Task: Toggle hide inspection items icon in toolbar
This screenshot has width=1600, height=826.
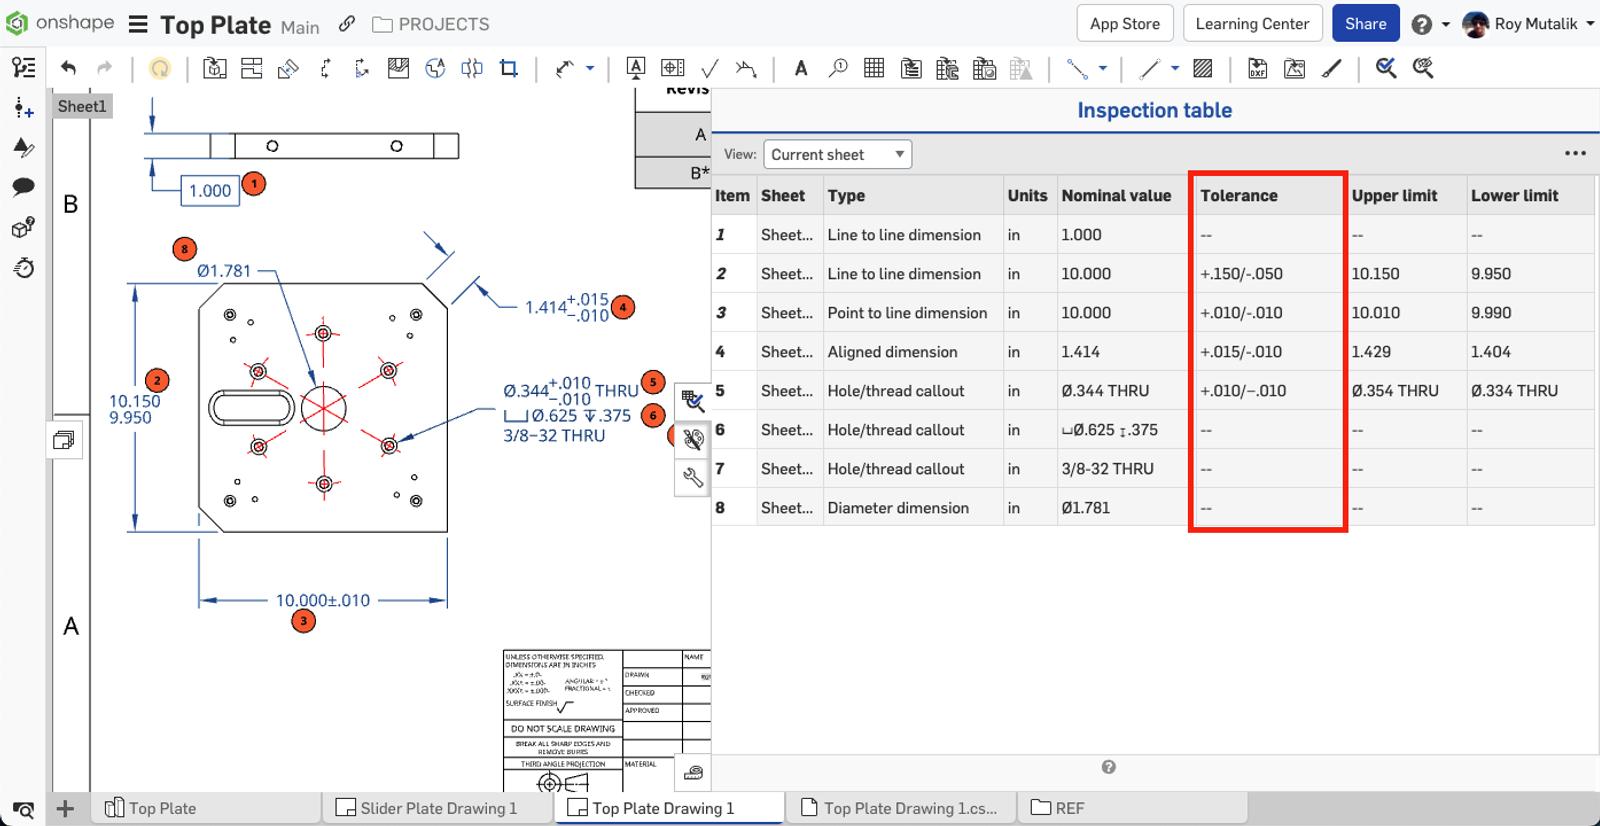Action: (1423, 68)
